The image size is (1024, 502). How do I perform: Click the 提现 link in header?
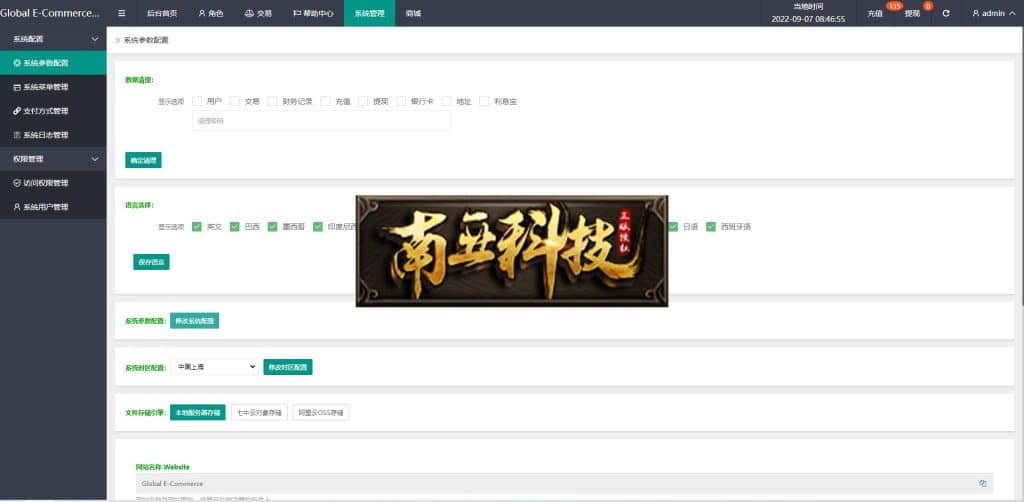912,14
